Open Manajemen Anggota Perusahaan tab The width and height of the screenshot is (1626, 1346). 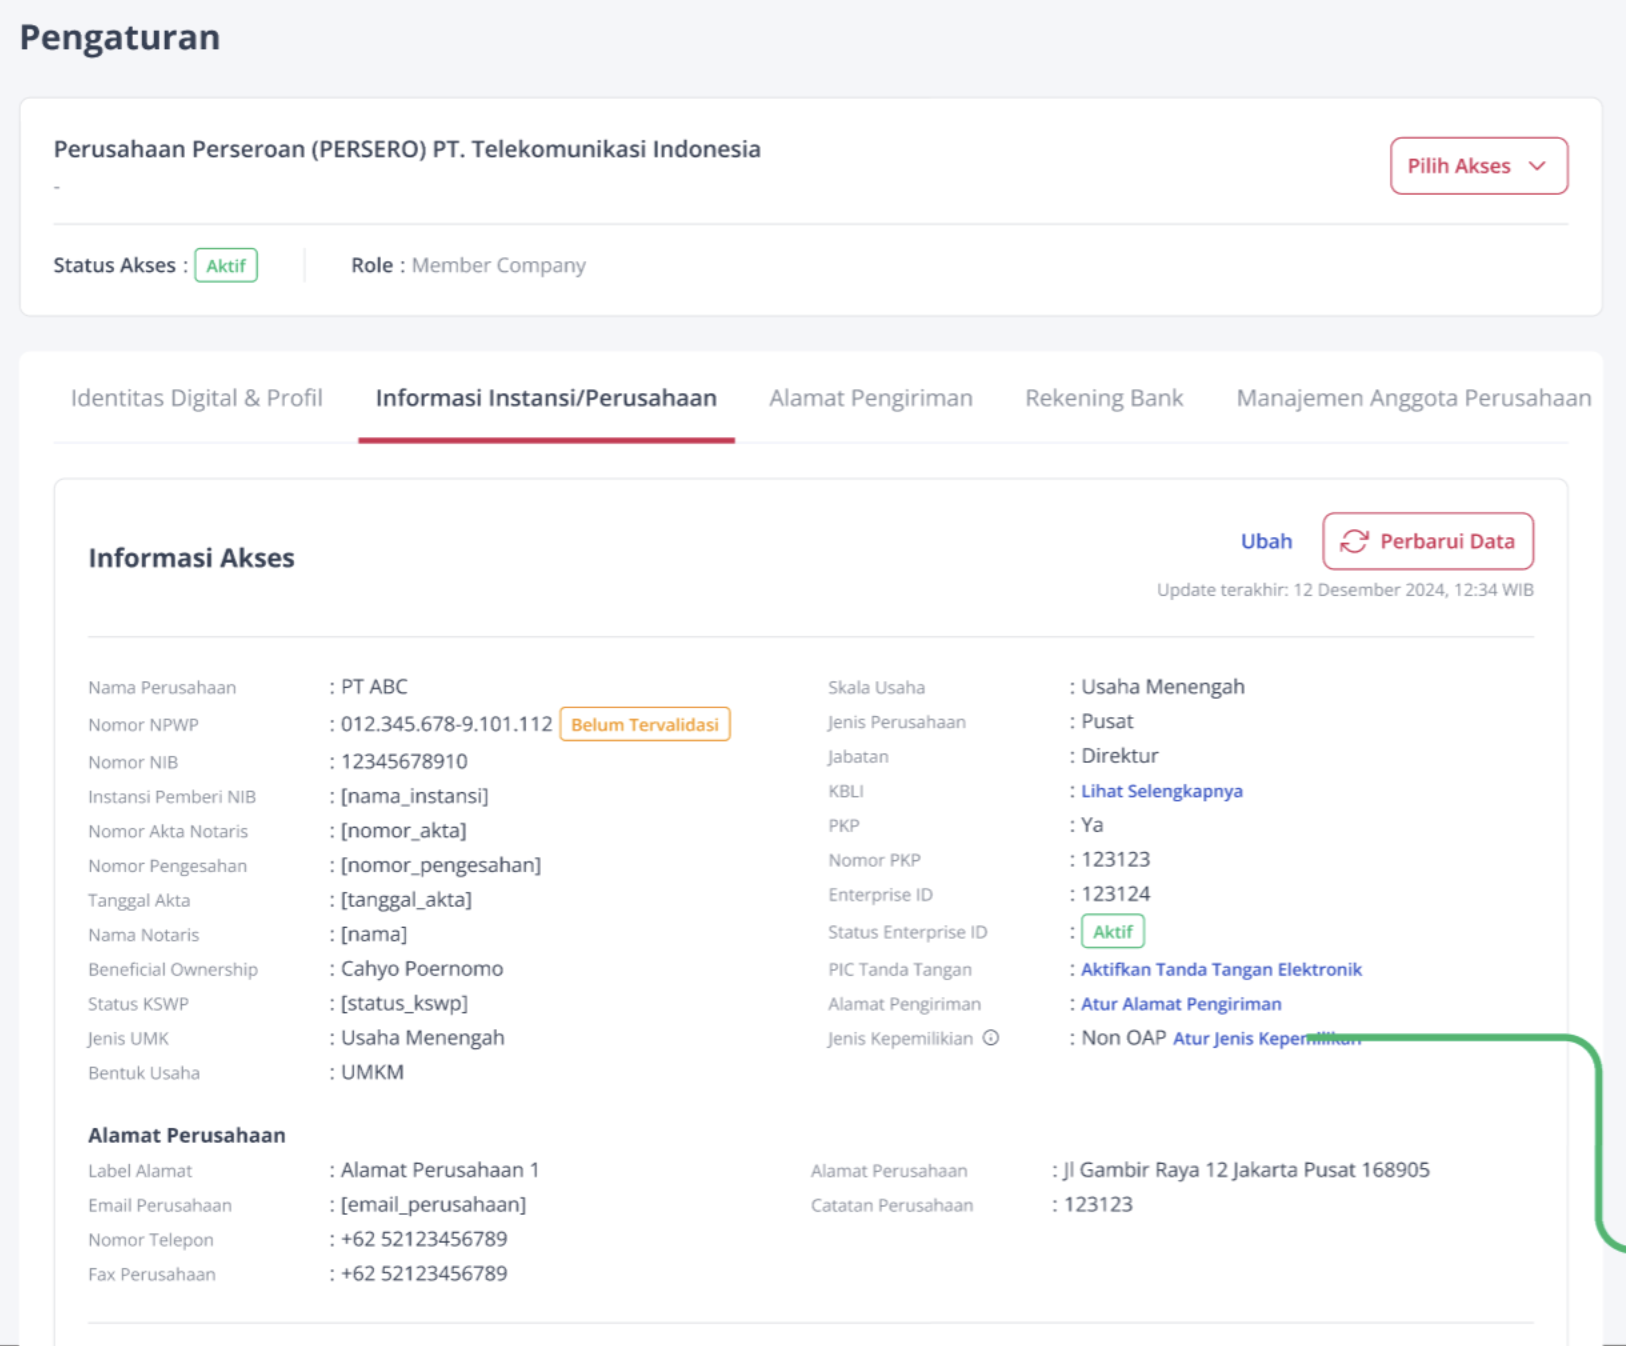[x=1414, y=398]
